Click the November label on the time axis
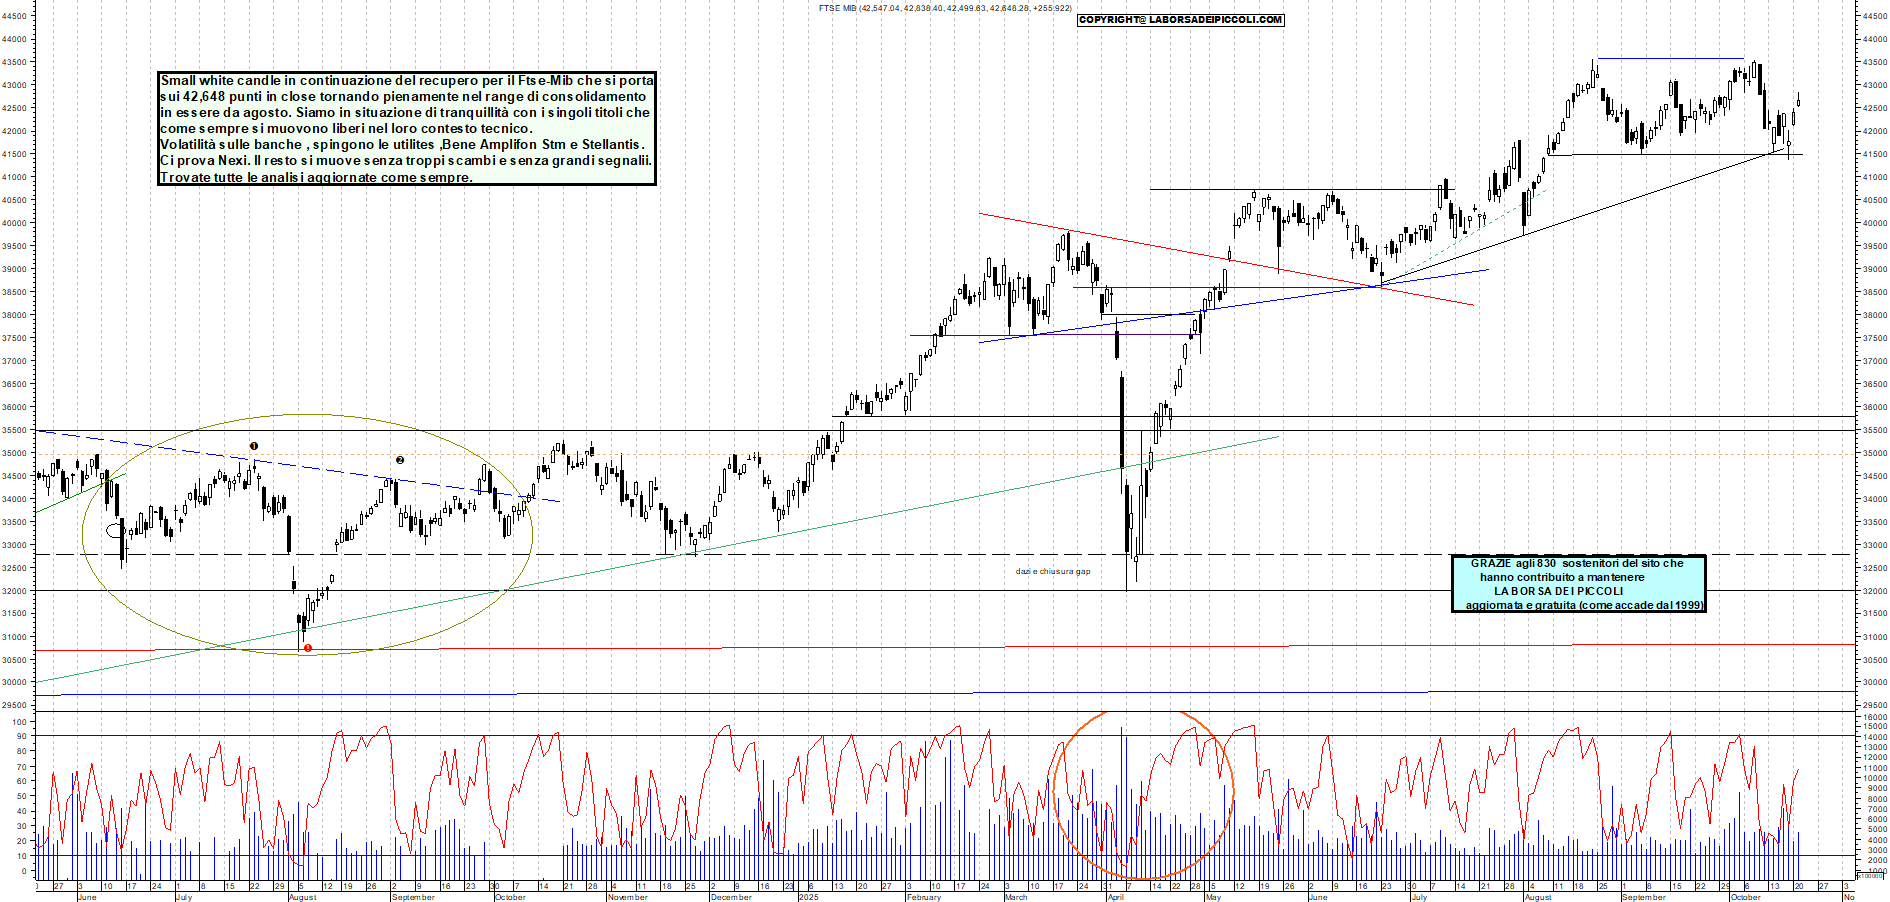This screenshot has height=902, width=1890. click(x=627, y=897)
